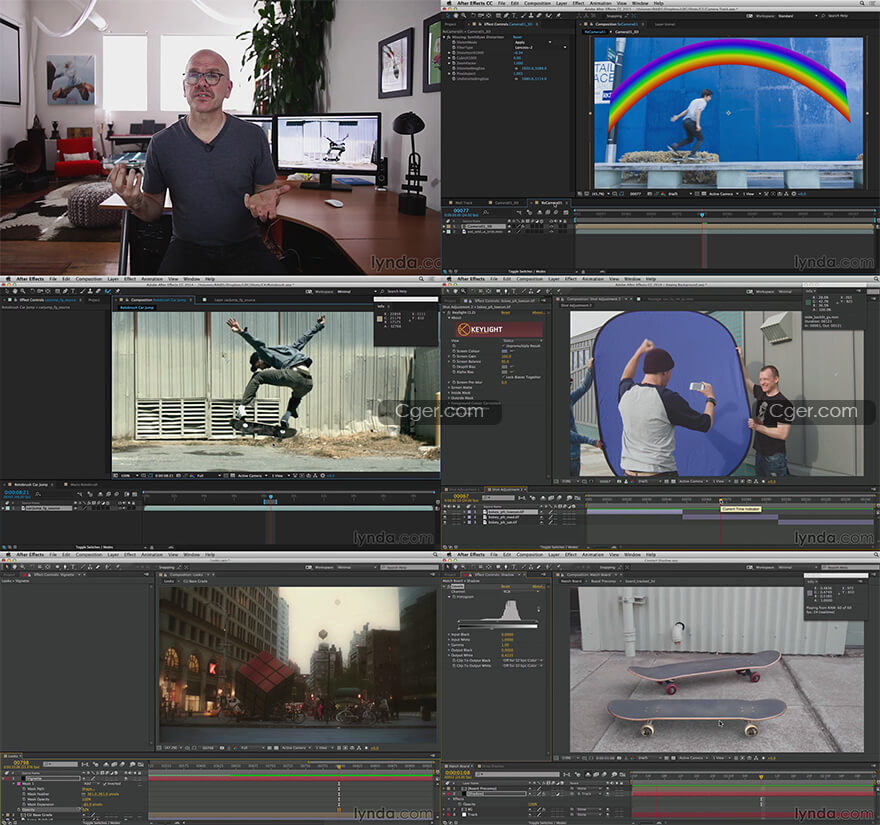Image resolution: width=880 pixels, height=825 pixels.
Task: Select the Brush tool in the rainbow window
Action: (x=523, y=16)
